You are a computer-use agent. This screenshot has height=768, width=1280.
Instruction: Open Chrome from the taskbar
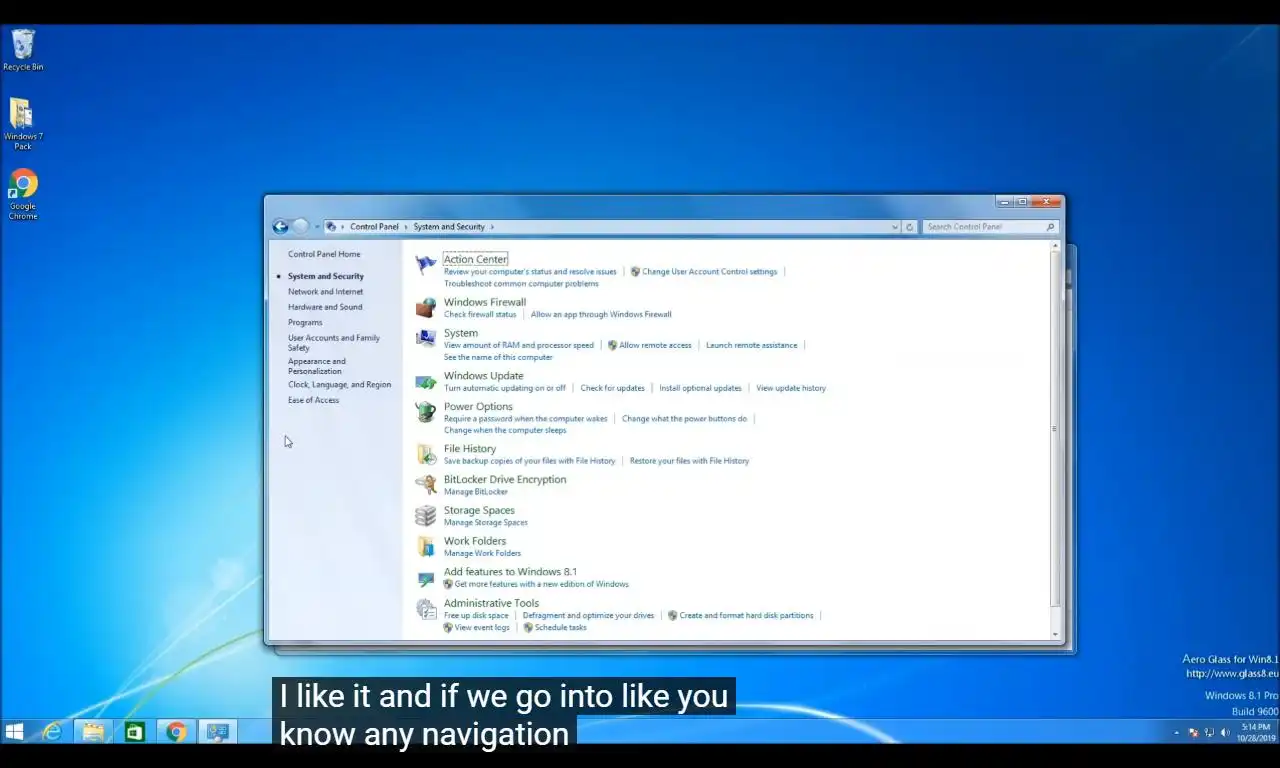point(176,732)
